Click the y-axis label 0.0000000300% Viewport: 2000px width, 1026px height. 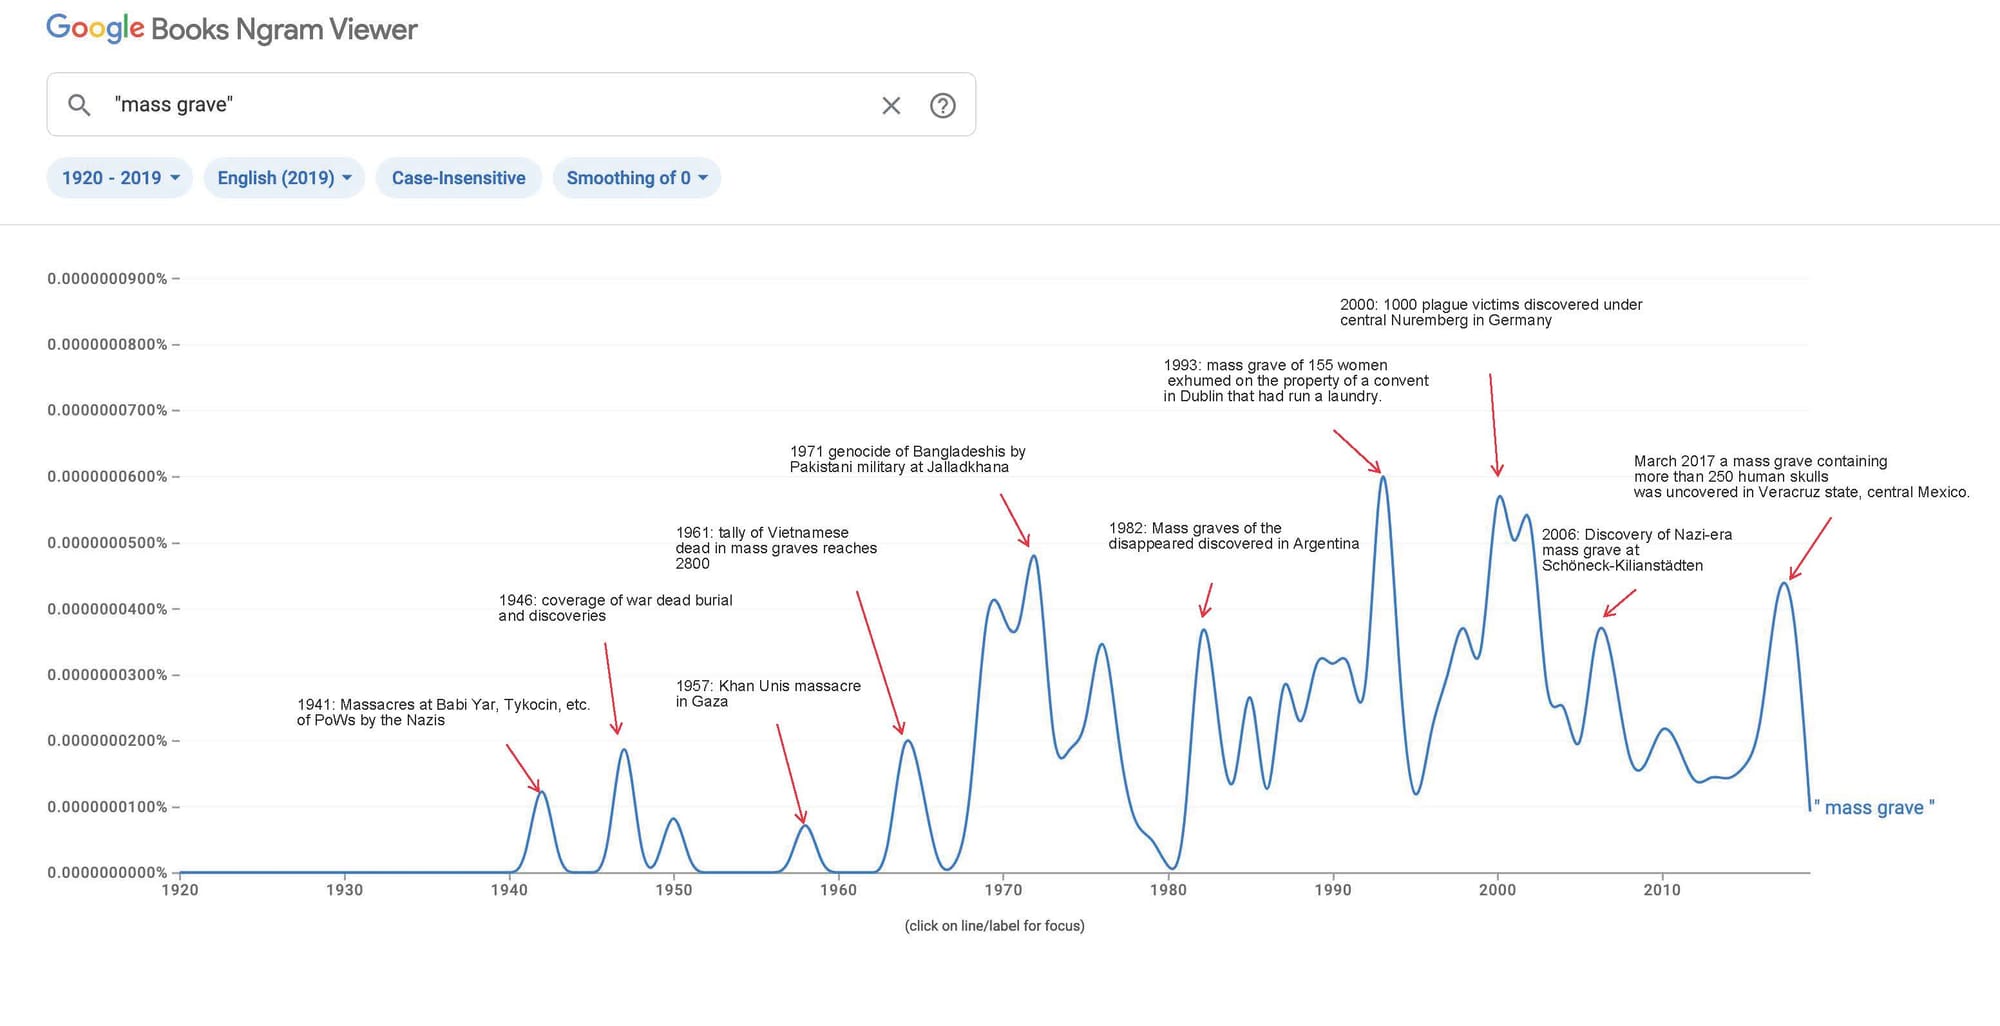click(107, 675)
